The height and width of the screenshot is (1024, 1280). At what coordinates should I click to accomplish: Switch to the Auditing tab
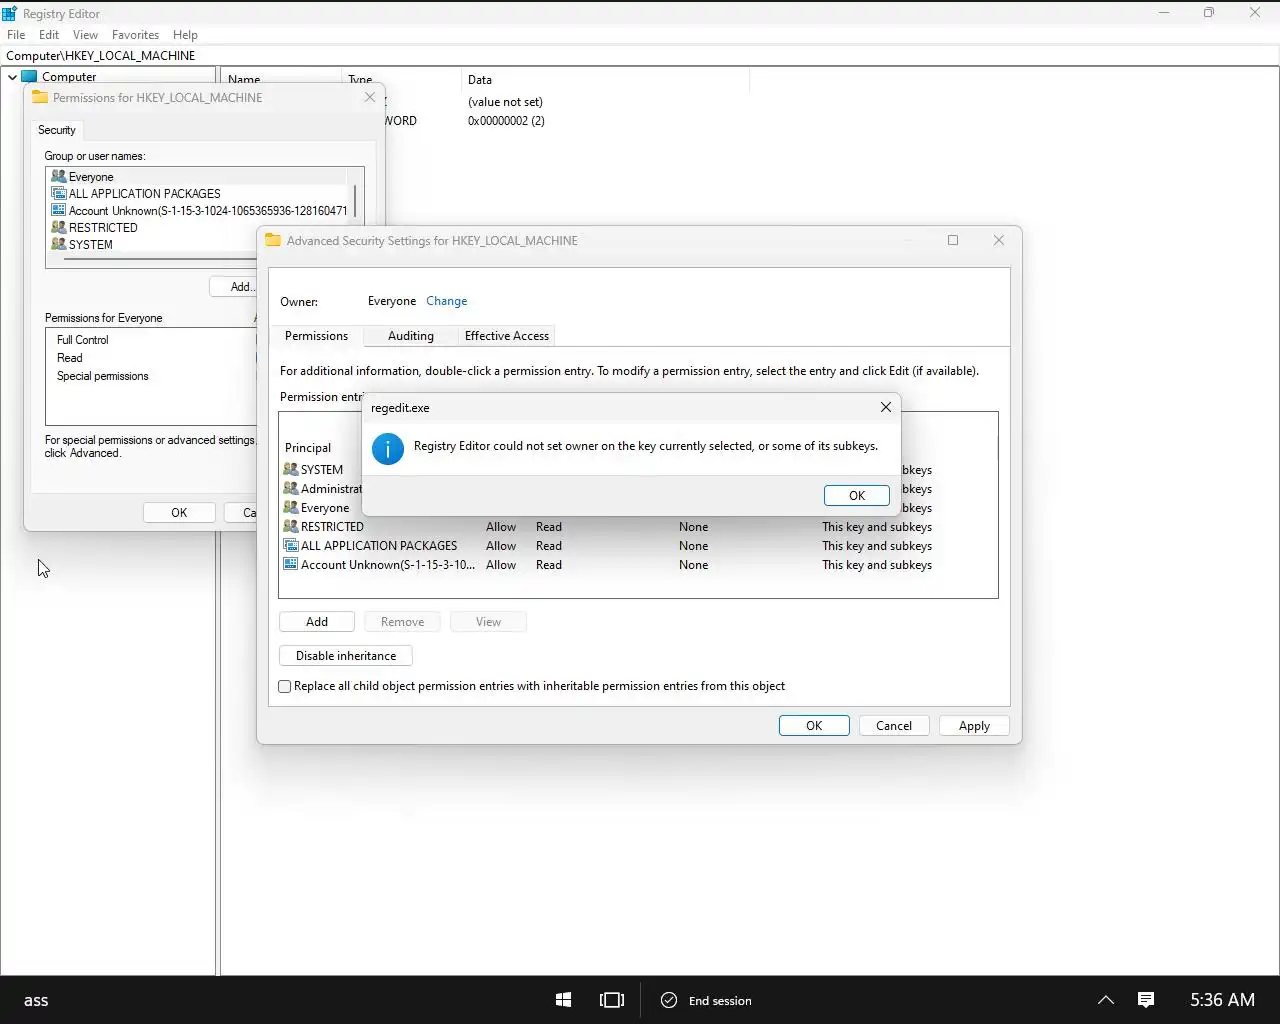(x=411, y=336)
